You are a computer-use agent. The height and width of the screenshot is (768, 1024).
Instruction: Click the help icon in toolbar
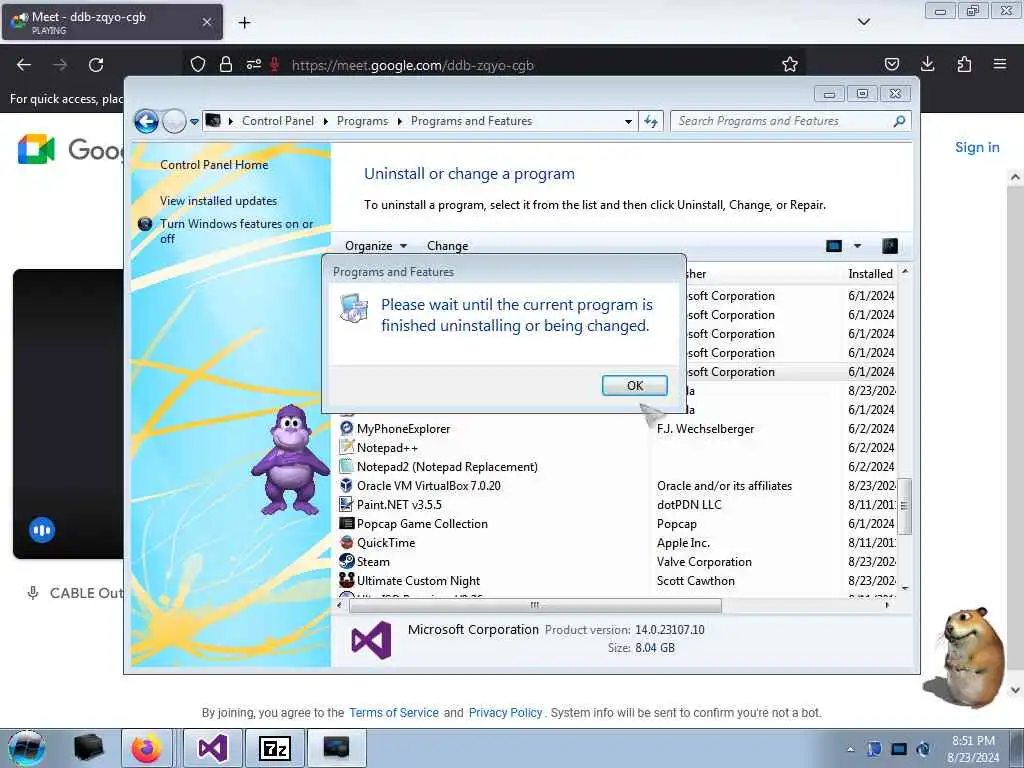pos(889,246)
